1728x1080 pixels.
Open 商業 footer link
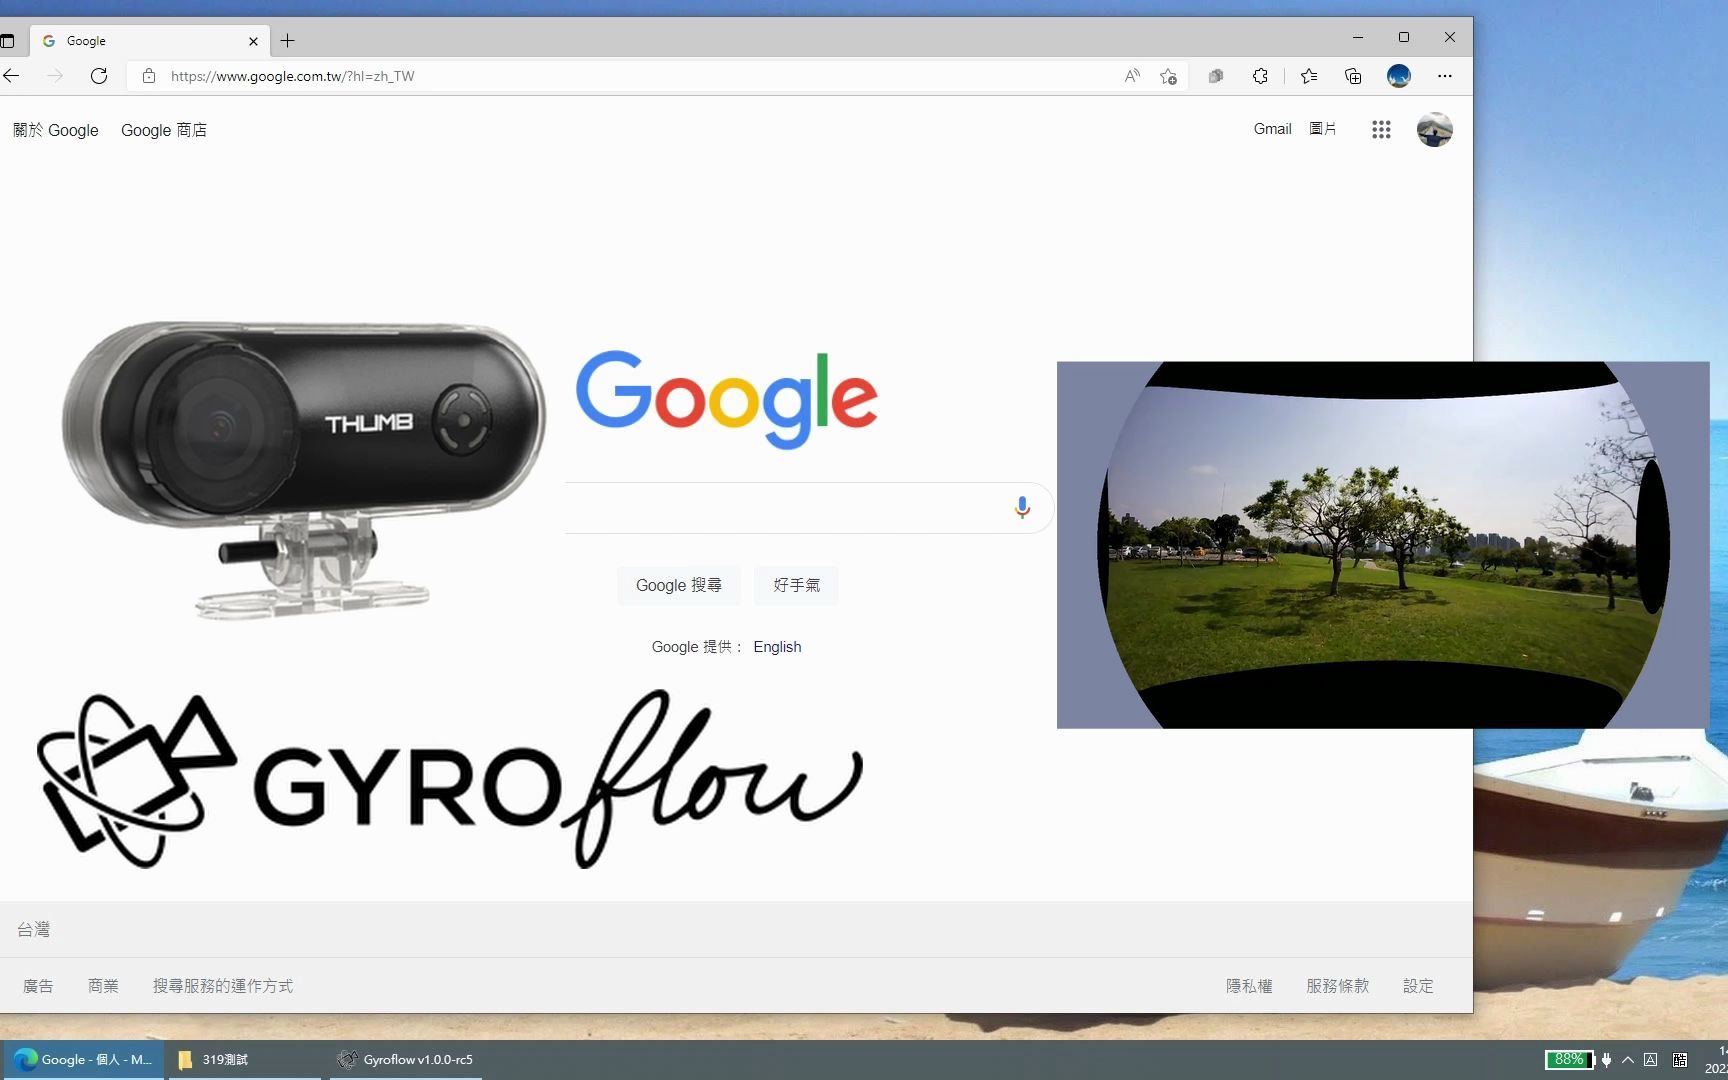103,986
